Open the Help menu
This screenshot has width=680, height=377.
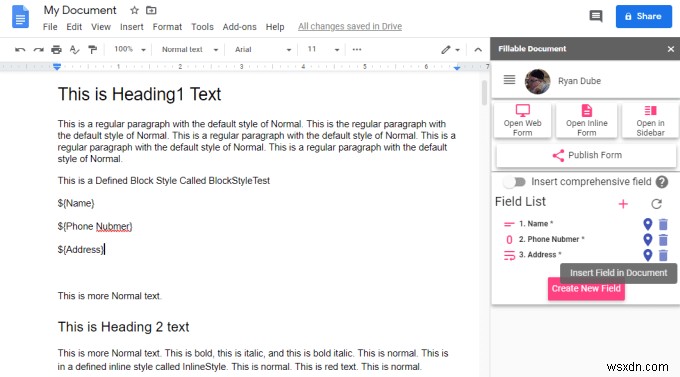[275, 27]
